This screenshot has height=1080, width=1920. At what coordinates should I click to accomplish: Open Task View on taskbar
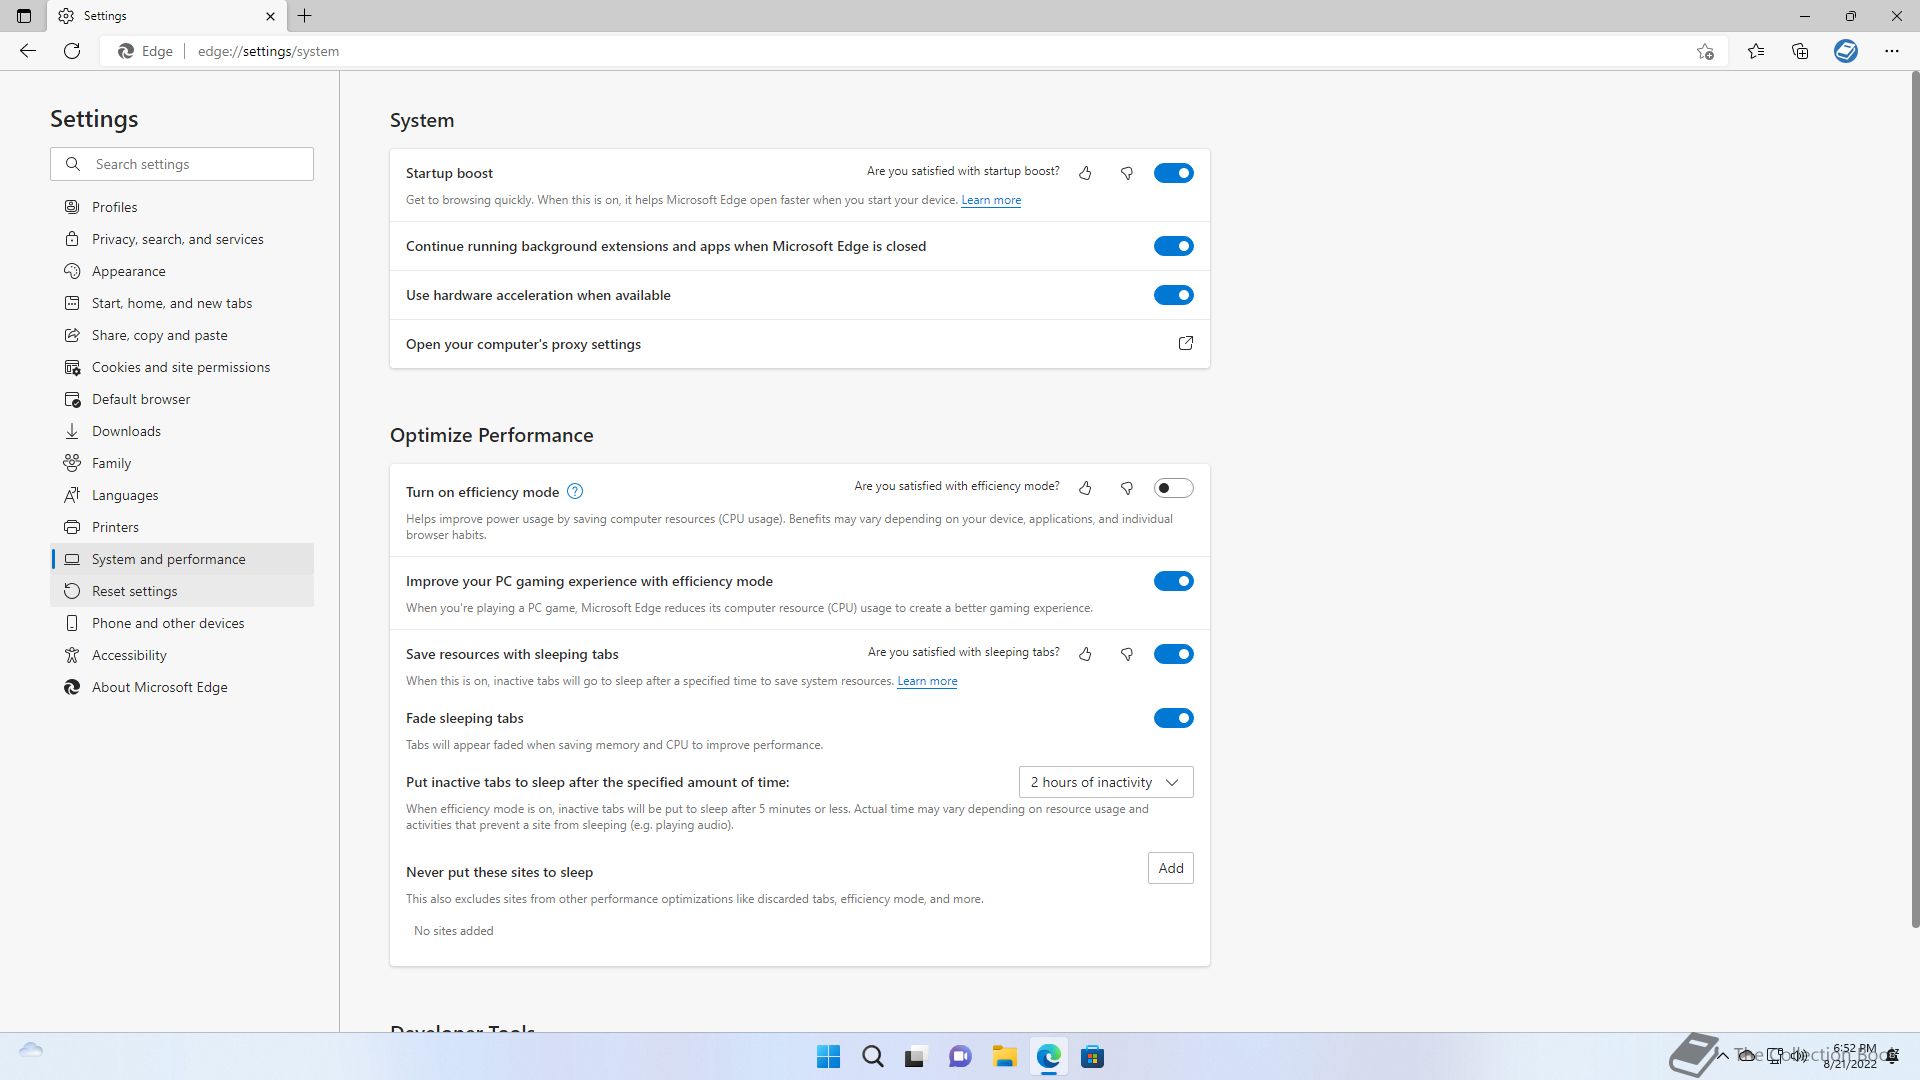pos(916,1057)
